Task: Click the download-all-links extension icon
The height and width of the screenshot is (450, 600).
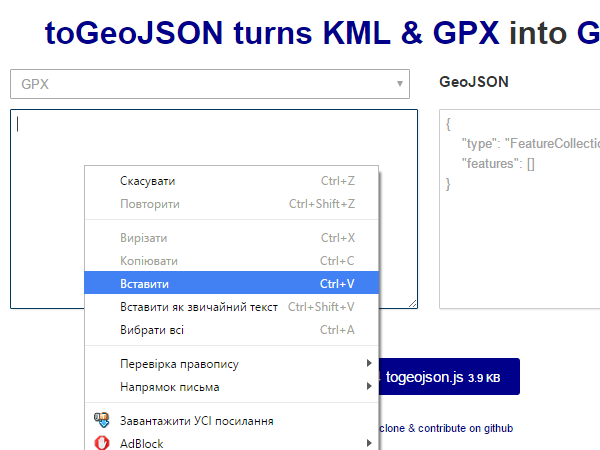Action: coord(102,420)
